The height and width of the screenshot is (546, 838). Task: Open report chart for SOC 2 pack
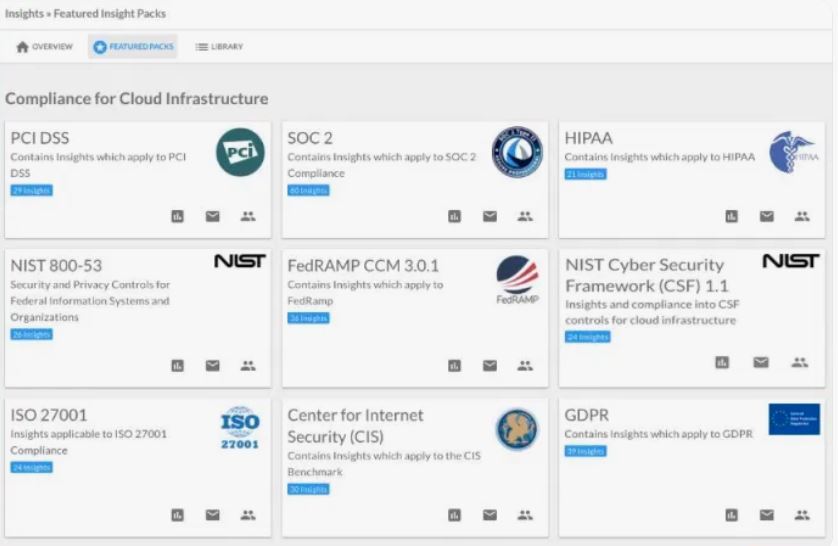[x=454, y=216]
